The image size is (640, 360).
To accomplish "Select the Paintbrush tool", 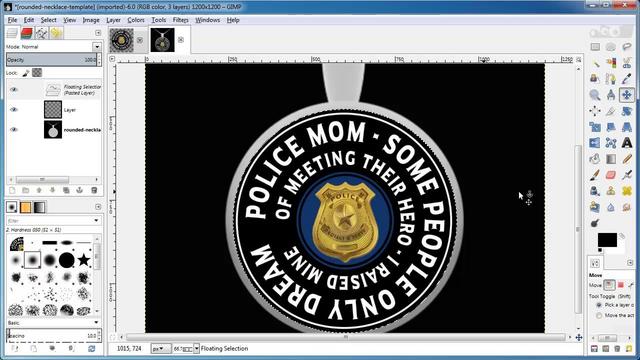I will coord(595,175).
